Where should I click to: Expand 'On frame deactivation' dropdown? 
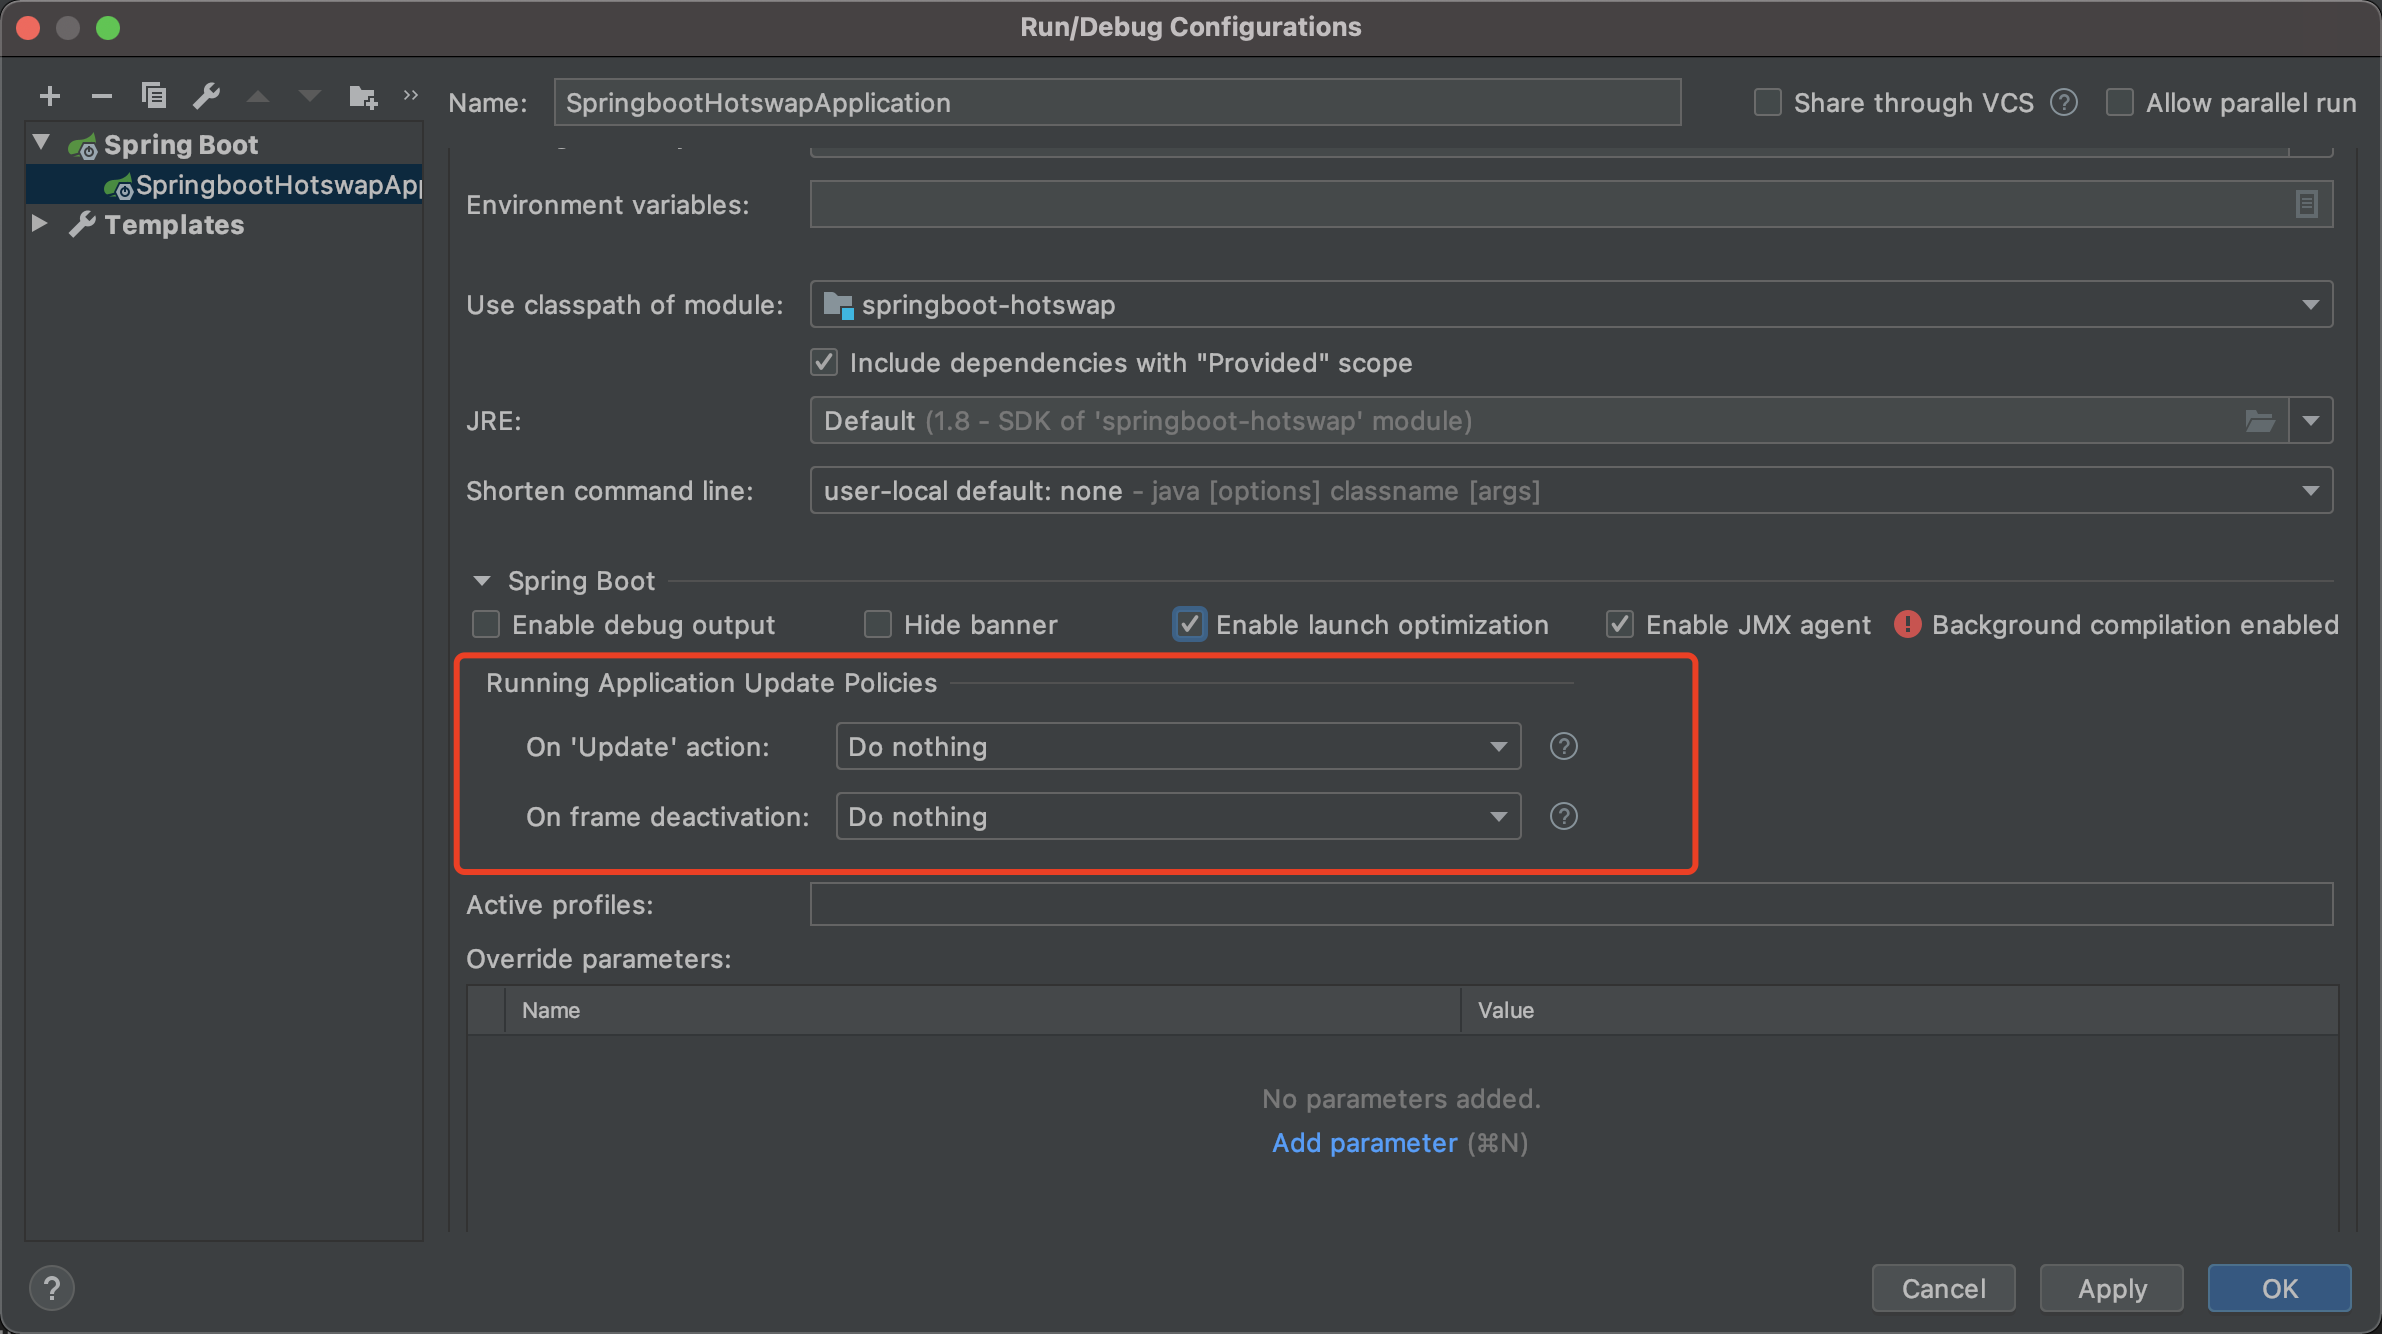pos(1497,815)
